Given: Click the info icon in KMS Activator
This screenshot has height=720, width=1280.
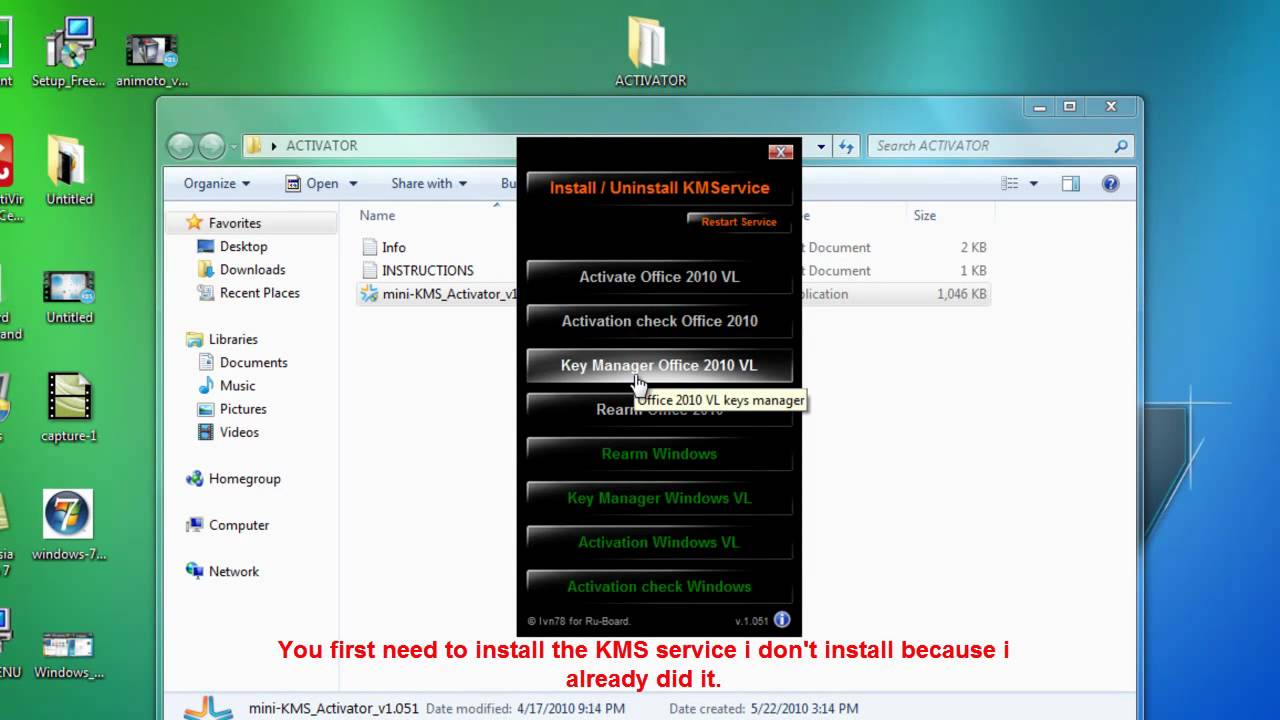Looking at the screenshot, I should click(782, 620).
